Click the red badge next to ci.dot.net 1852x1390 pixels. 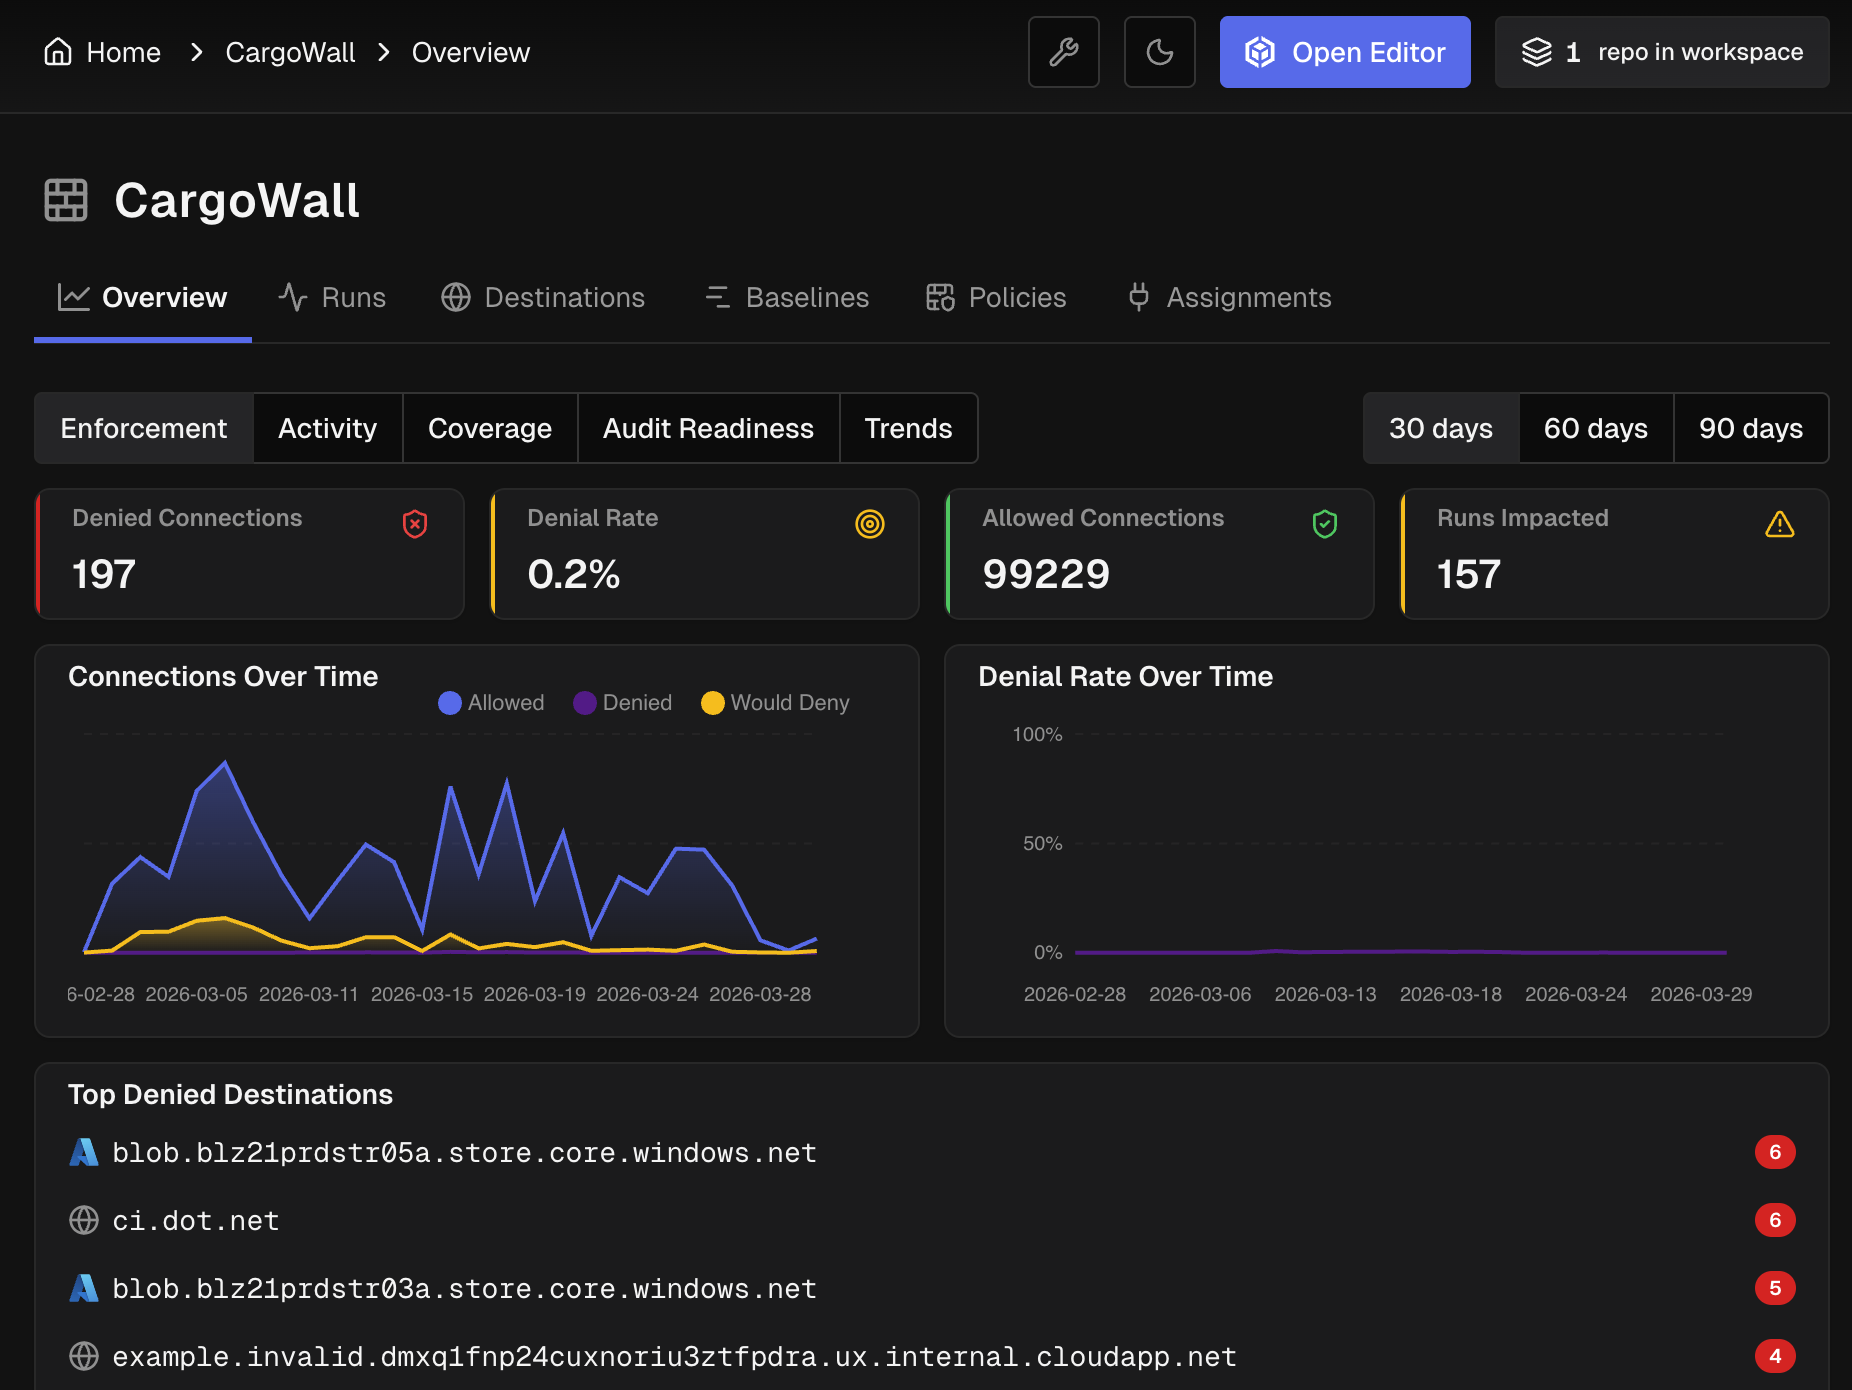[x=1775, y=1220]
